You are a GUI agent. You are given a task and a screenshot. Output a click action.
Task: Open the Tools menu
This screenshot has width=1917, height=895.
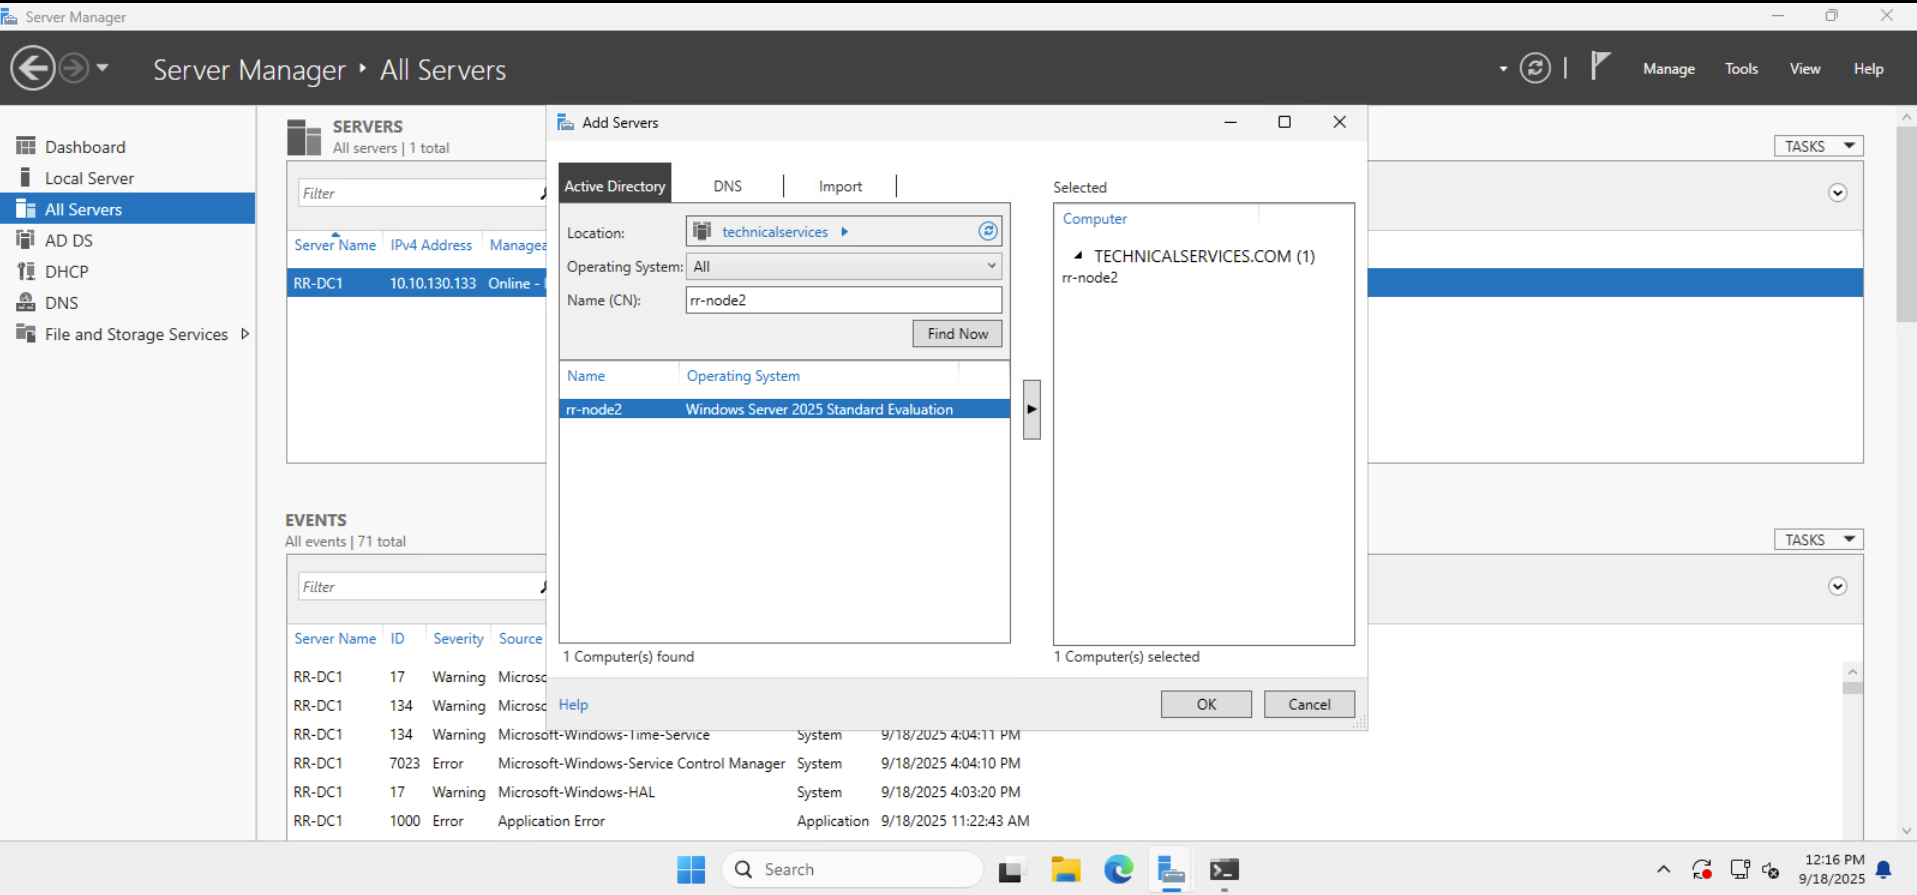pyautogui.click(x=1741, y=68)
